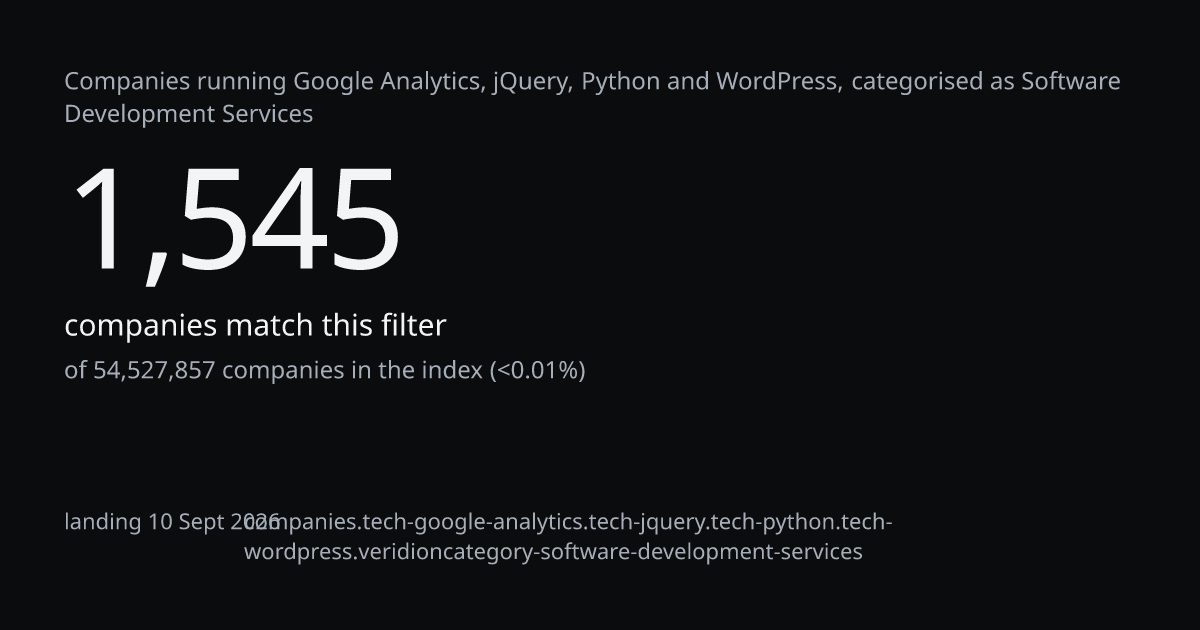Screen dimensions: 1200x630
Task: Click the '(<0.01%)' percentage text
Action: pyautogui.click(x=537, y=371)
